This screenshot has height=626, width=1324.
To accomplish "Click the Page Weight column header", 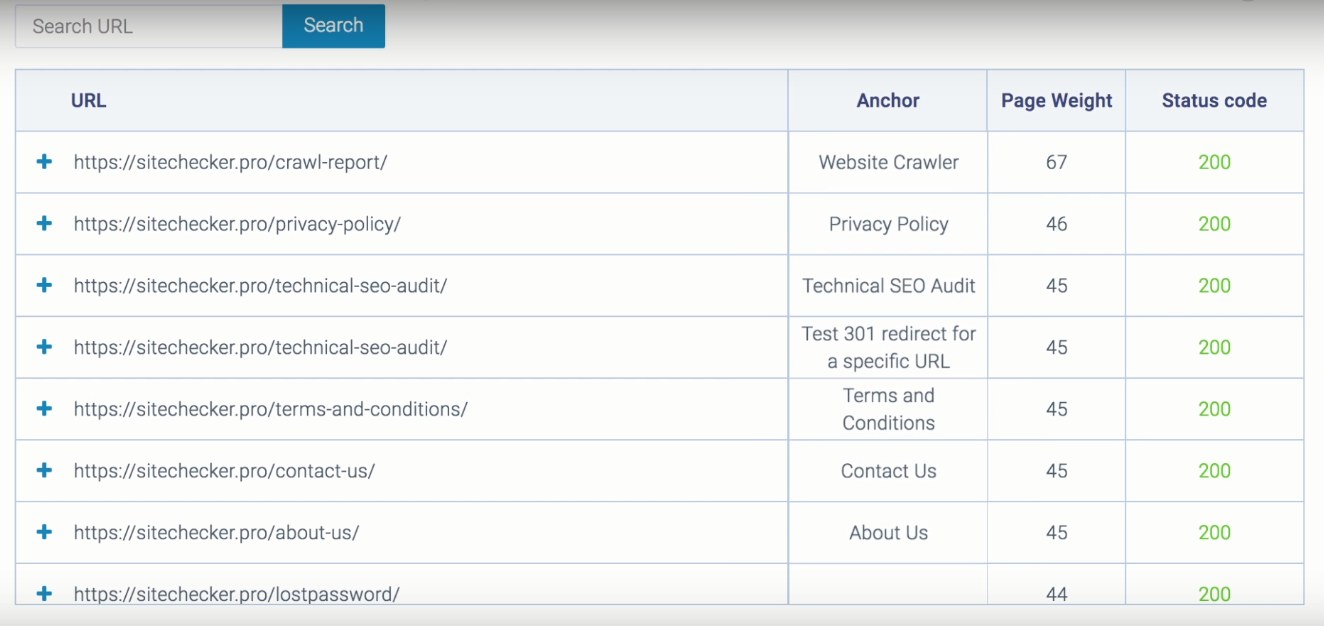I will point(1056,100).
